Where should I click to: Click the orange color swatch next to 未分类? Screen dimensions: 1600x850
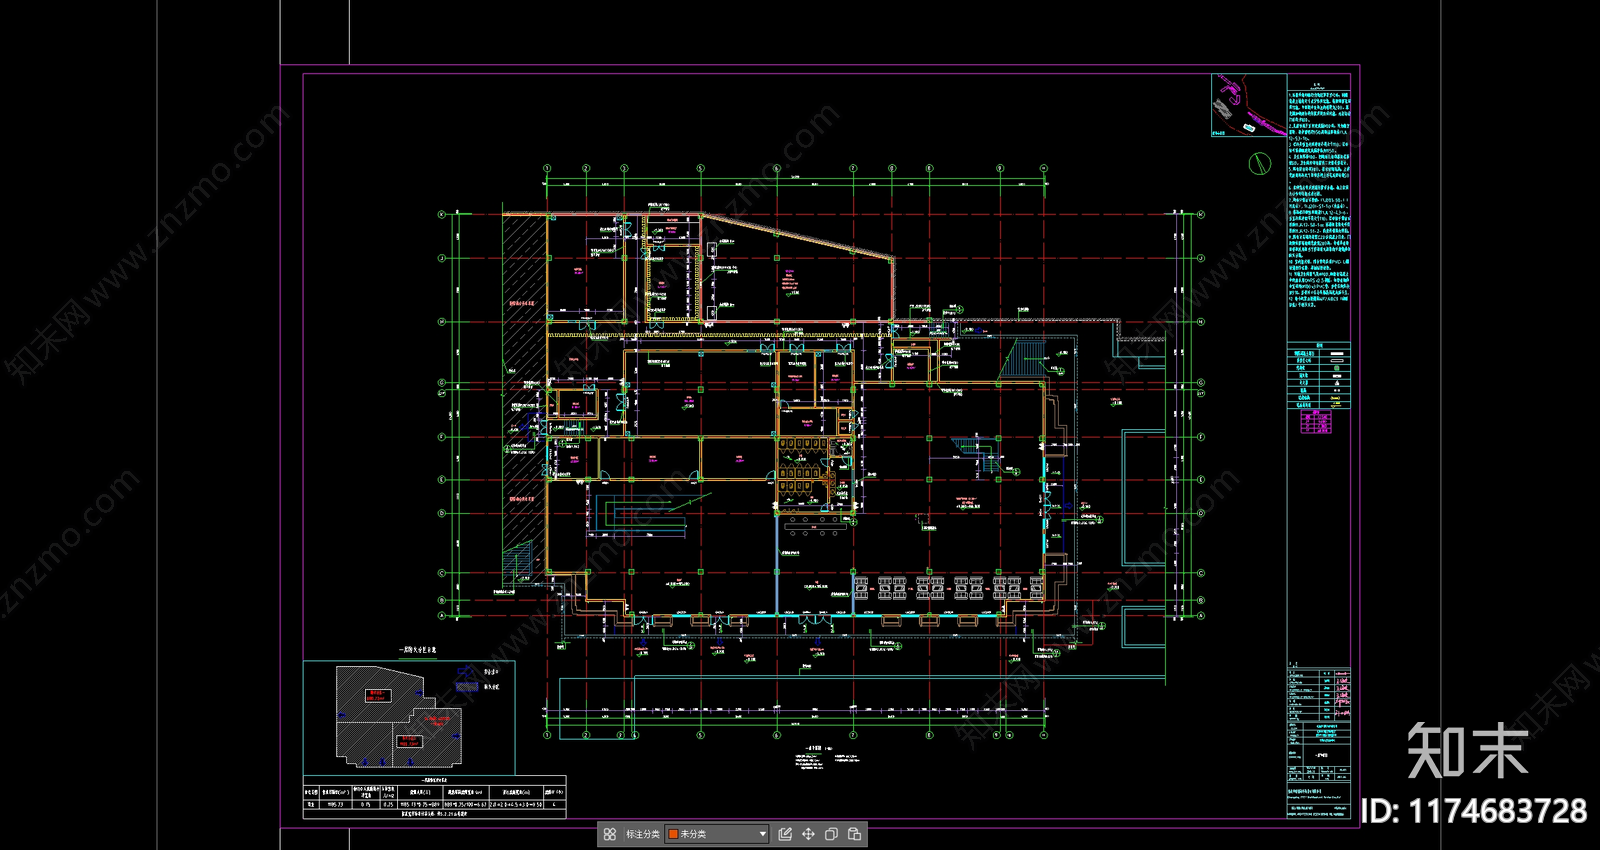(673, 834)
